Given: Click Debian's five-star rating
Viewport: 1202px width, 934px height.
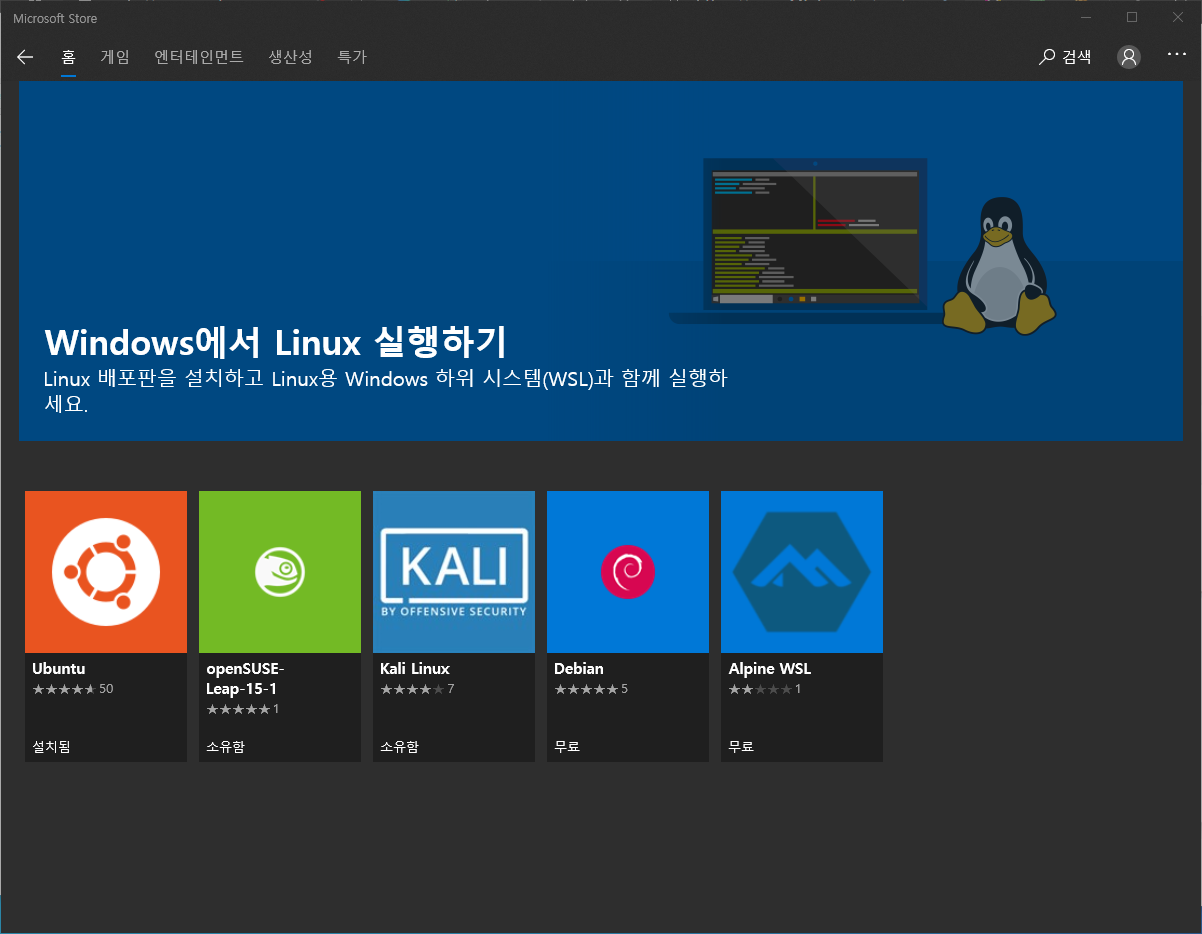Looking at the screenshot, I should (586, 689).
